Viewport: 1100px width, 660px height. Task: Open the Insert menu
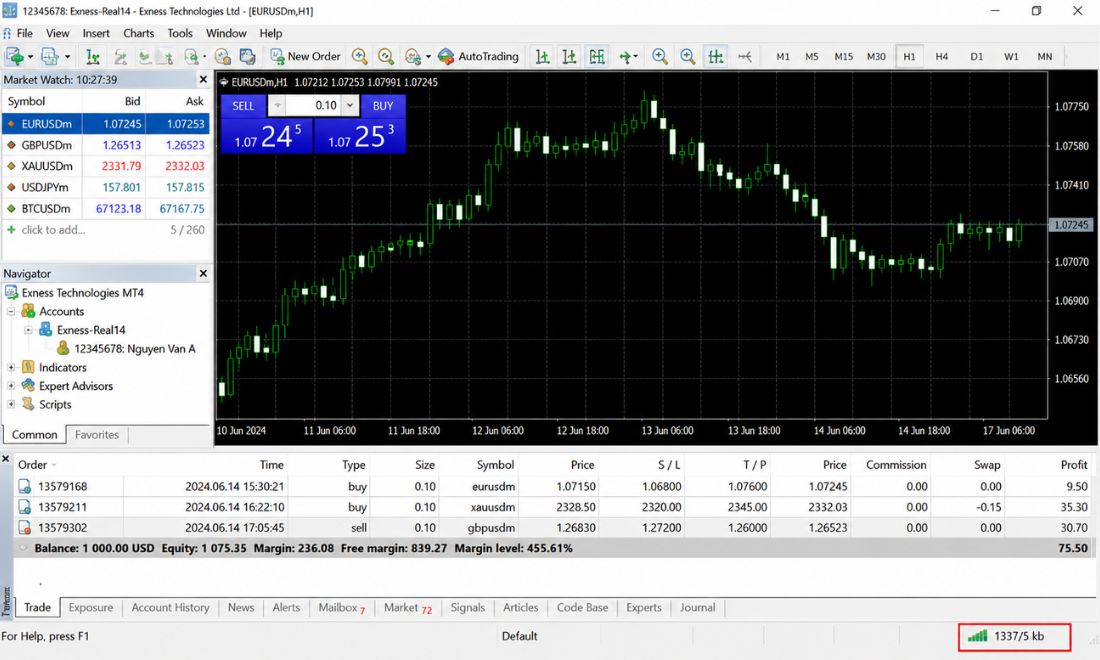tap(96, 33)
